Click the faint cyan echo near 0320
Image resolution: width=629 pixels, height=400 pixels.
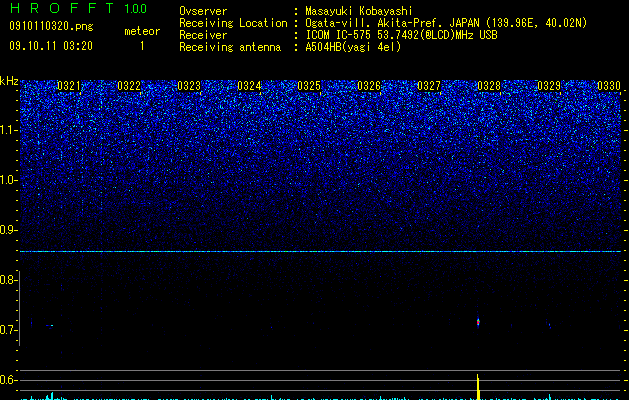pos(49,325)
